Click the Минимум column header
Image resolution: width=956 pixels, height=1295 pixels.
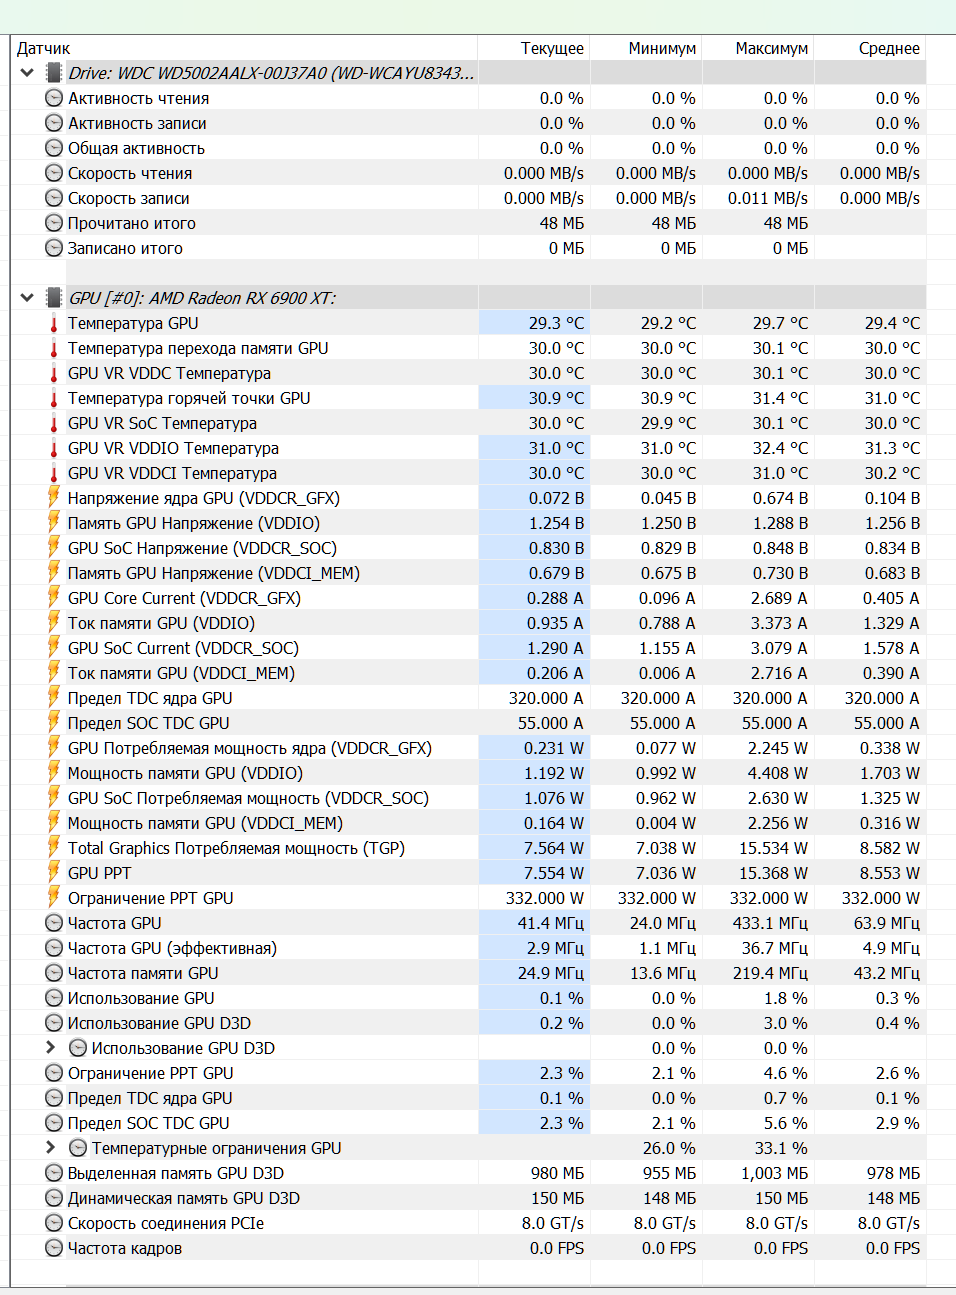pos(662,48)
